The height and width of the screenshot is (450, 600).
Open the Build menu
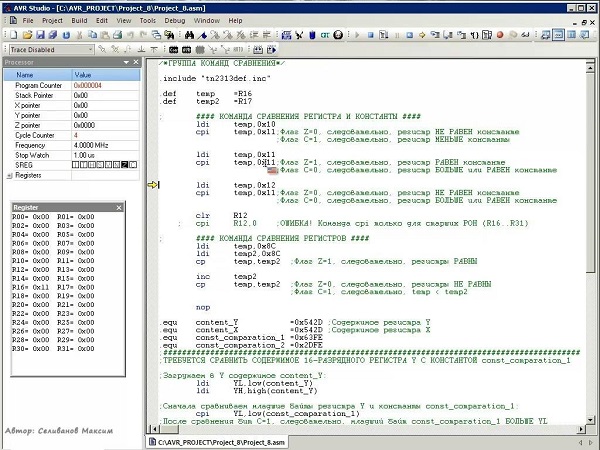tap(79, 20)
